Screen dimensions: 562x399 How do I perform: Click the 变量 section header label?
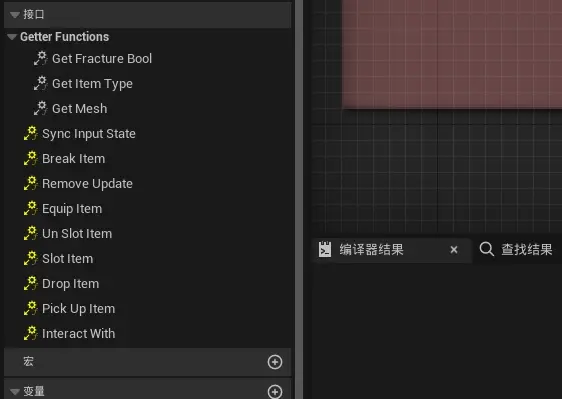[x=34, y=391]
